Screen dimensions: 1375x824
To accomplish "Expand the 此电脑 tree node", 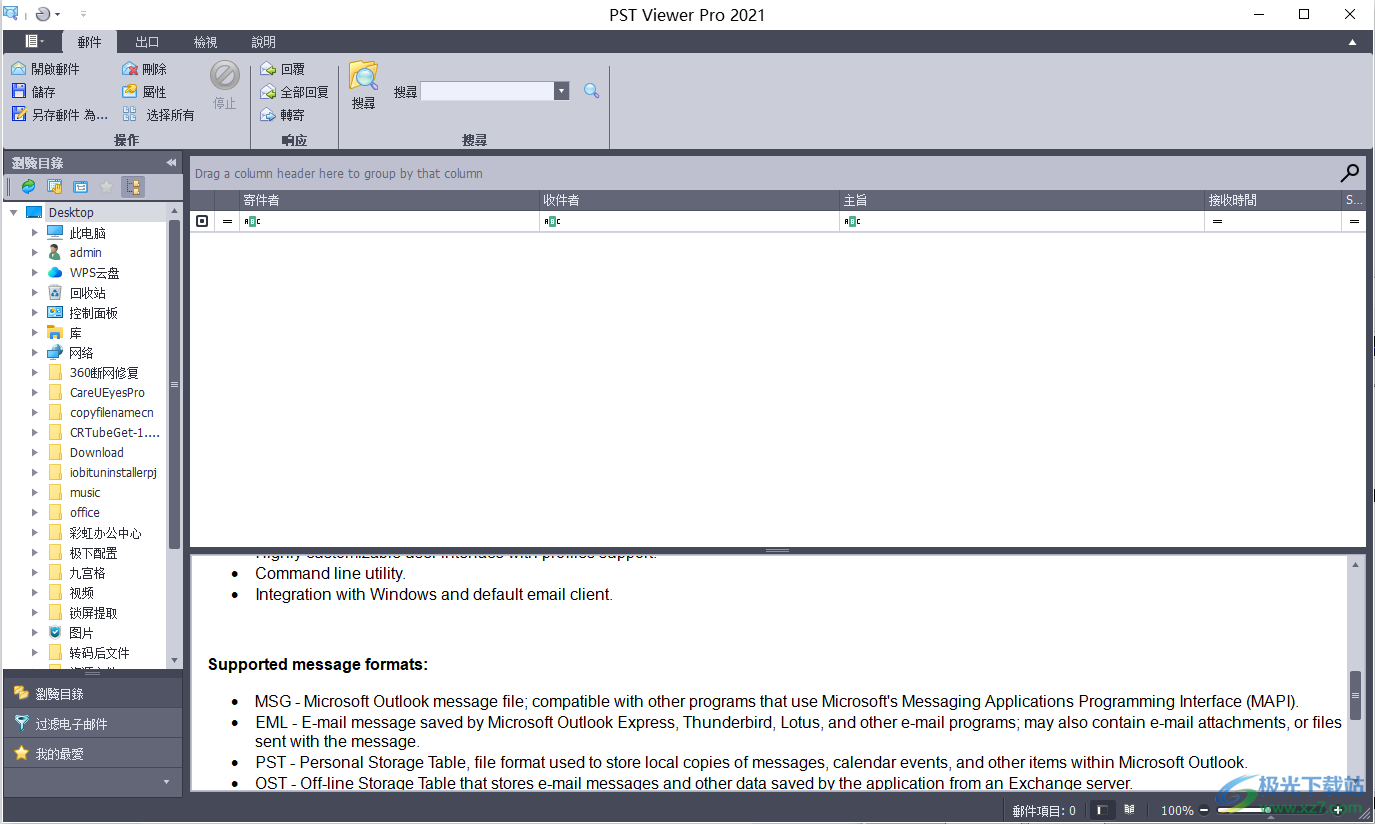I will coord(35,232).
